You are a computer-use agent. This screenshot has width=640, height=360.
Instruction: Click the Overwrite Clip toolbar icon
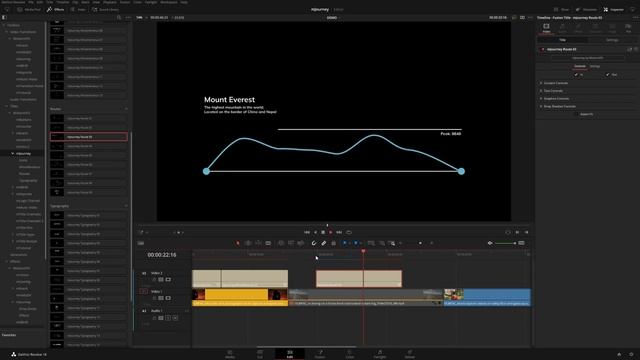coord(291,243)
